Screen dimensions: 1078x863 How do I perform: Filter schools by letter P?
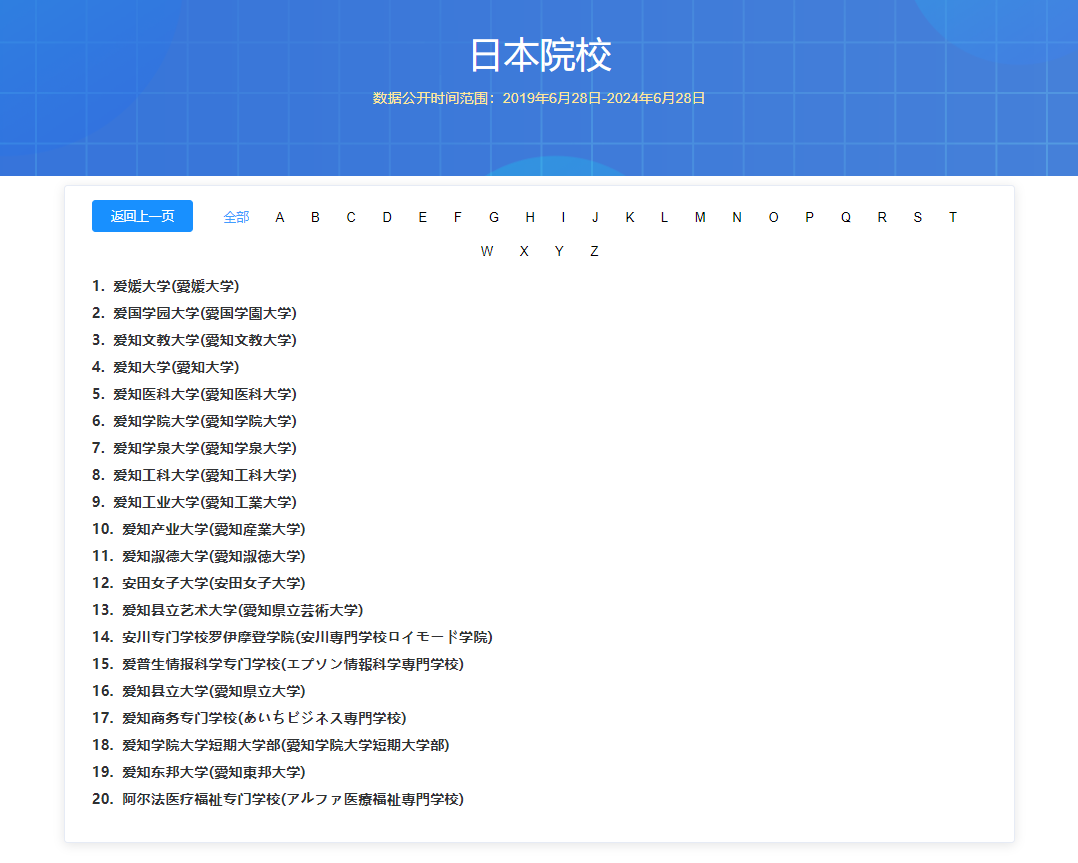[810, 217]
